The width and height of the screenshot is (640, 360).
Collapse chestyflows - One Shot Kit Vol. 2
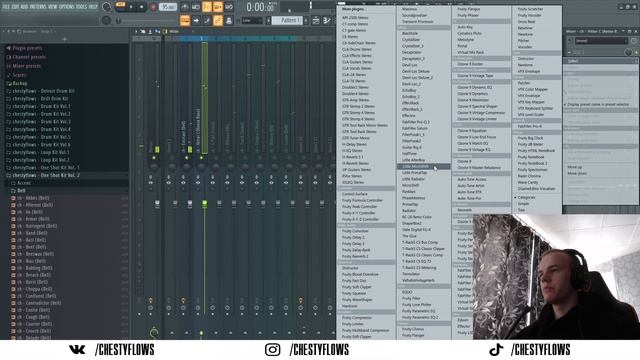coord(46,176)
